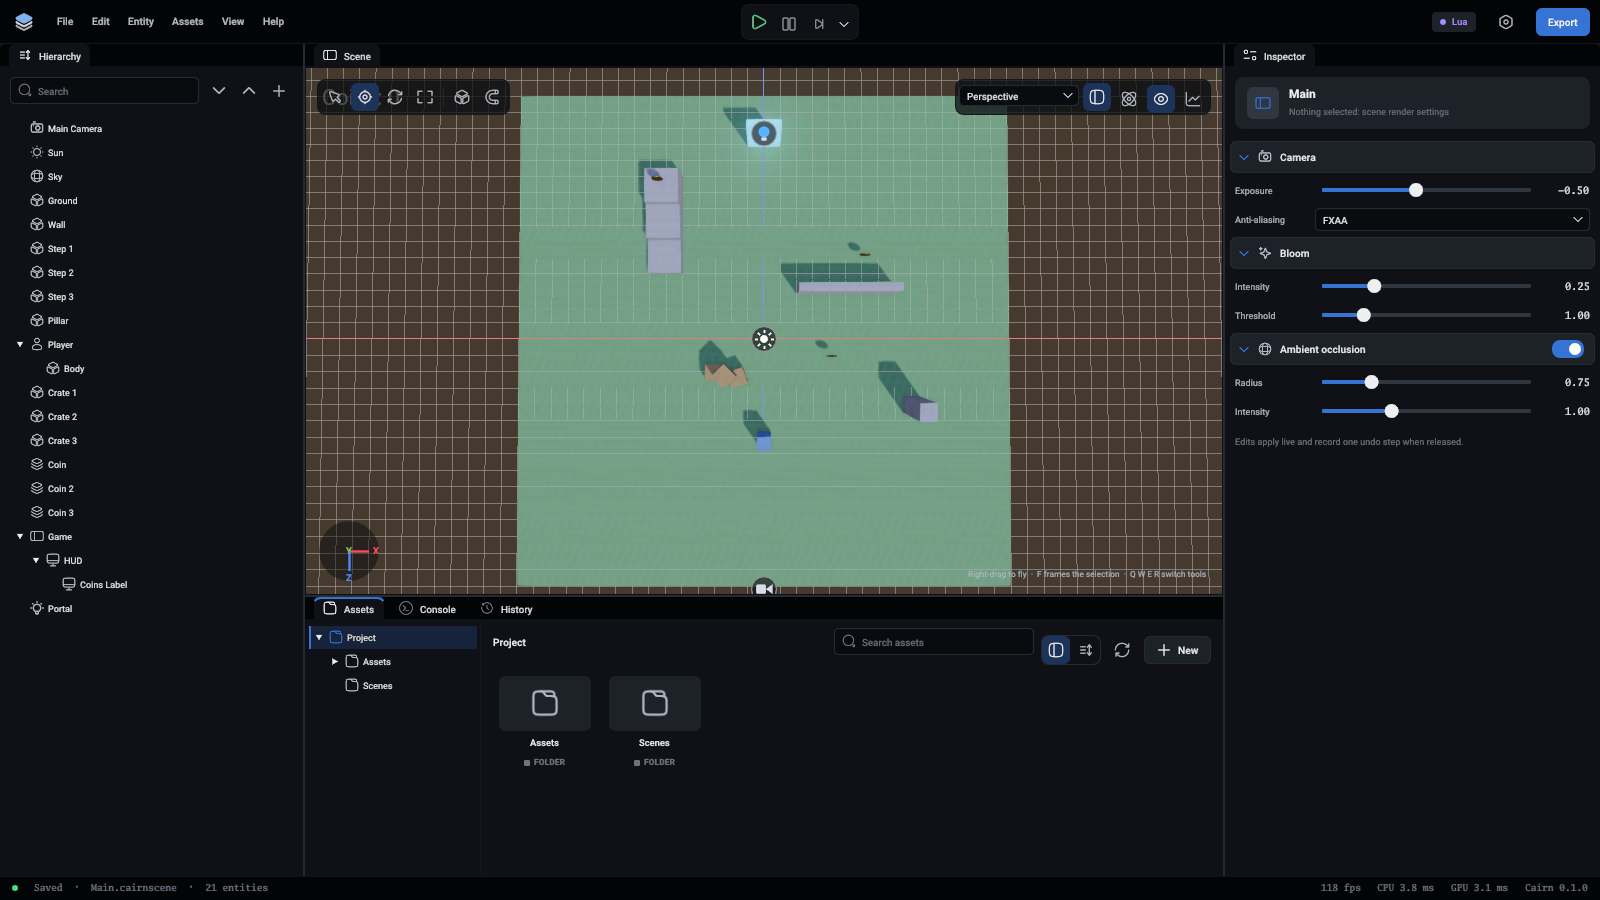Pause playback with the pause icon
Screen dimensions: 1600x900
789,23
